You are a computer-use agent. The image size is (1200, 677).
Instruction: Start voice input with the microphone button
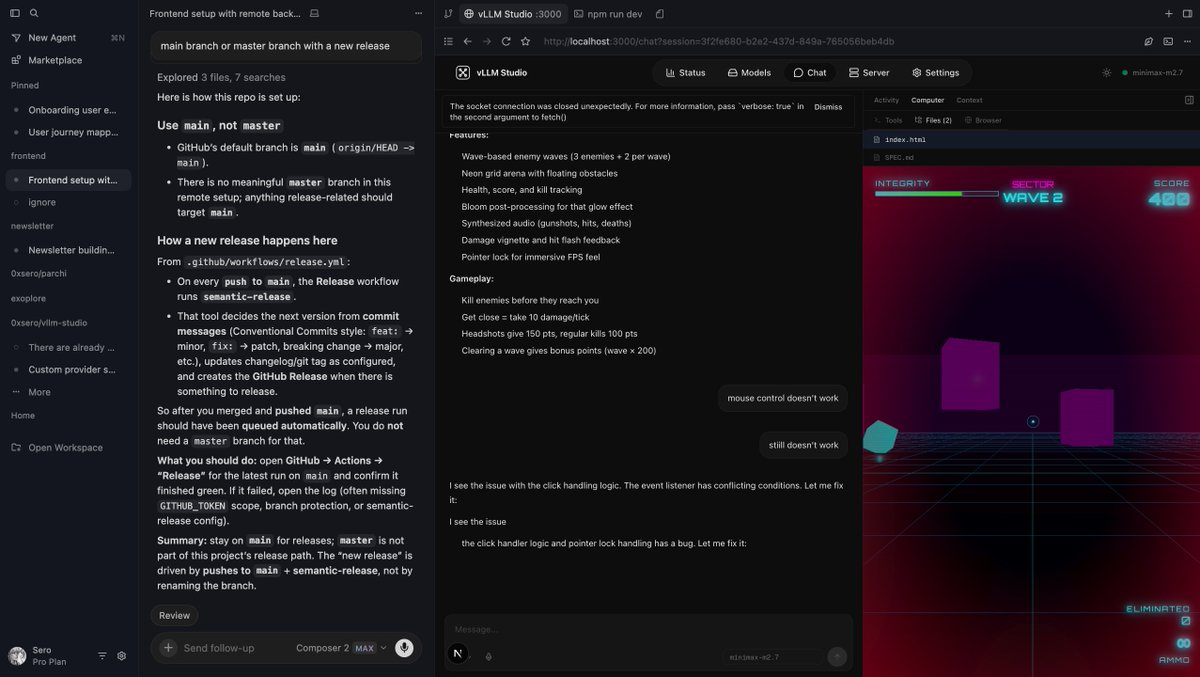[x=404, y=648]
